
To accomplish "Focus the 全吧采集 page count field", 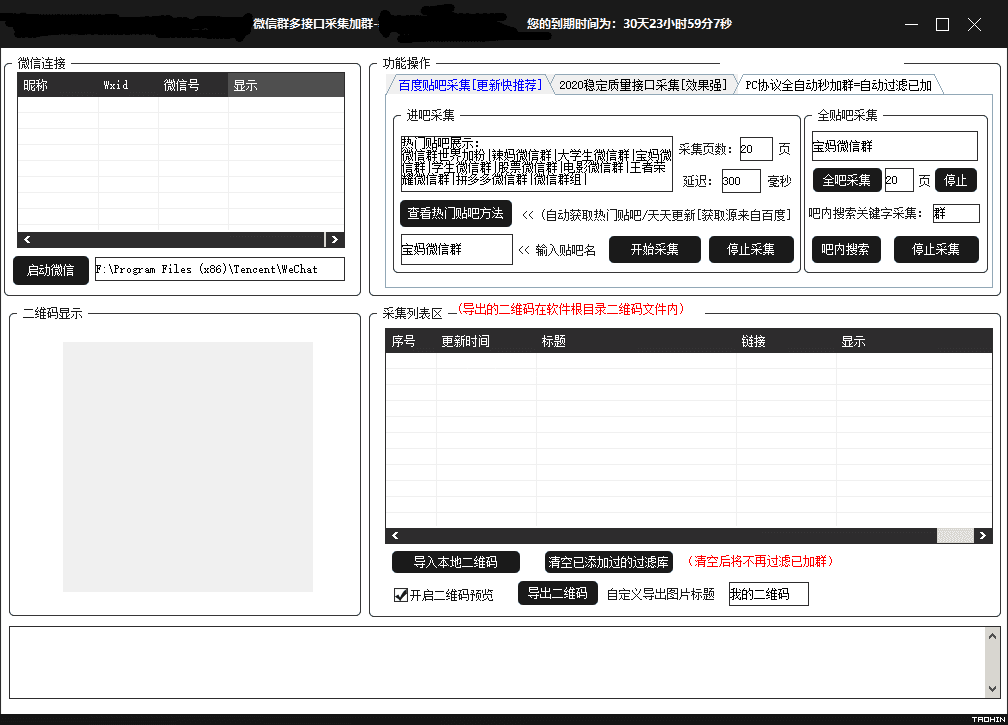I will pyautogui.click(x=899, y=181).
